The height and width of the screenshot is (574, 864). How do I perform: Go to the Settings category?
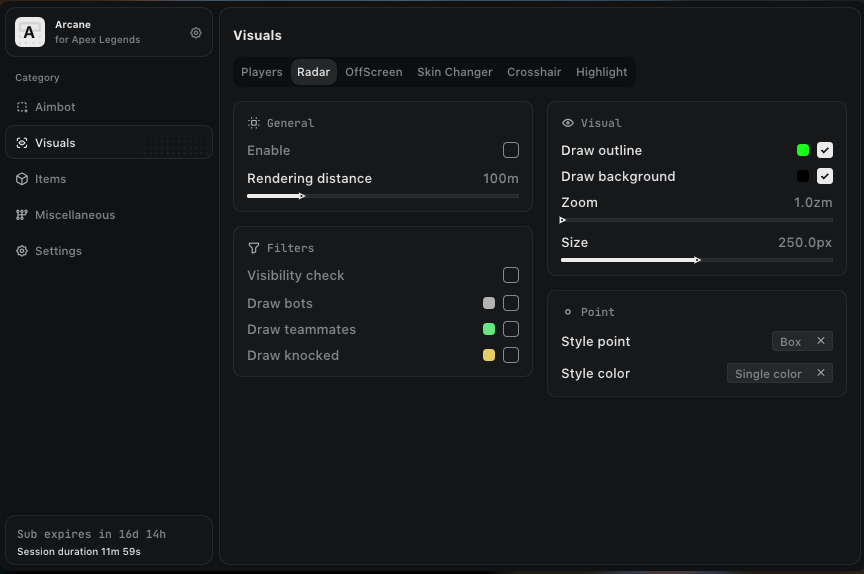click(58, 251)
